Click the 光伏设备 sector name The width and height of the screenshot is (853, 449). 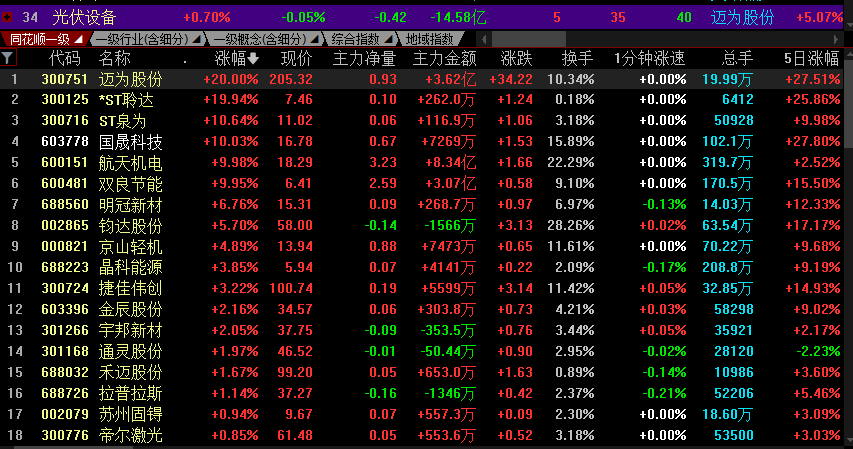(x=84, y=17)
